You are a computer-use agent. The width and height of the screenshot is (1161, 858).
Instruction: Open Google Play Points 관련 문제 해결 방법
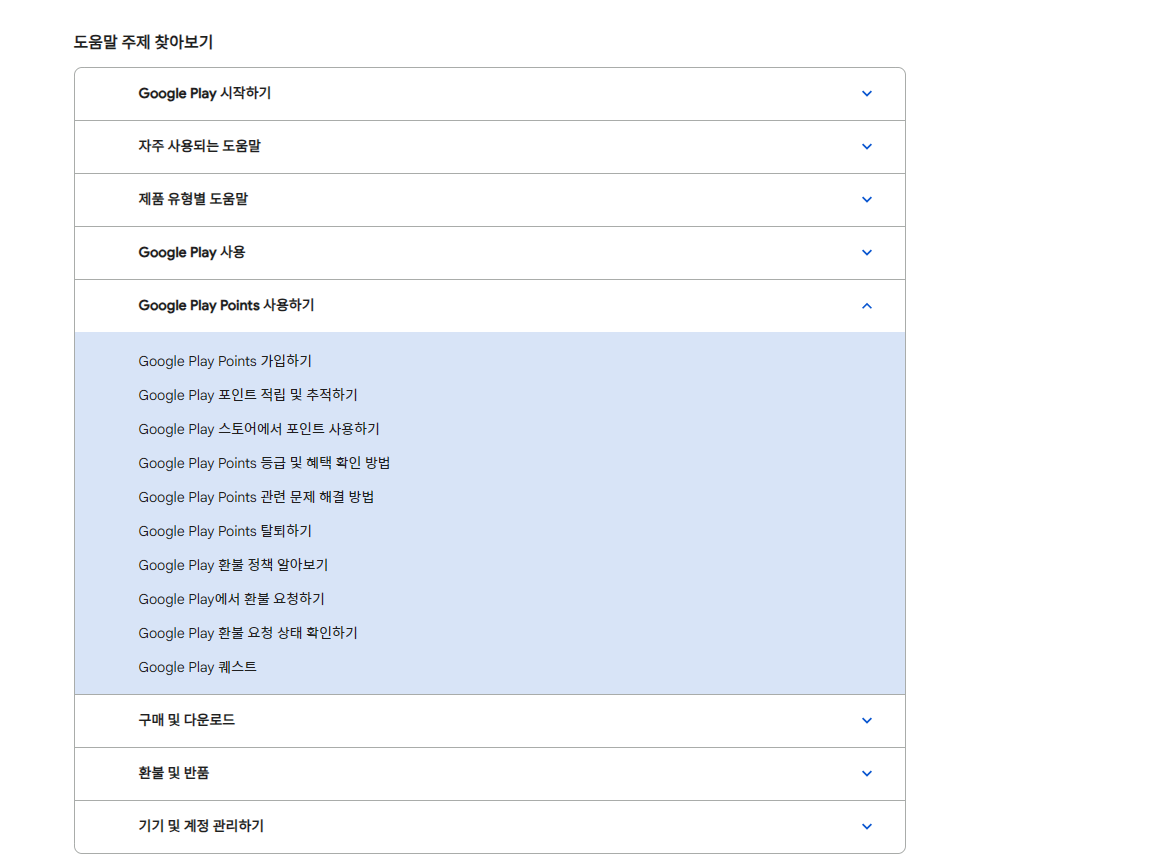256,497
